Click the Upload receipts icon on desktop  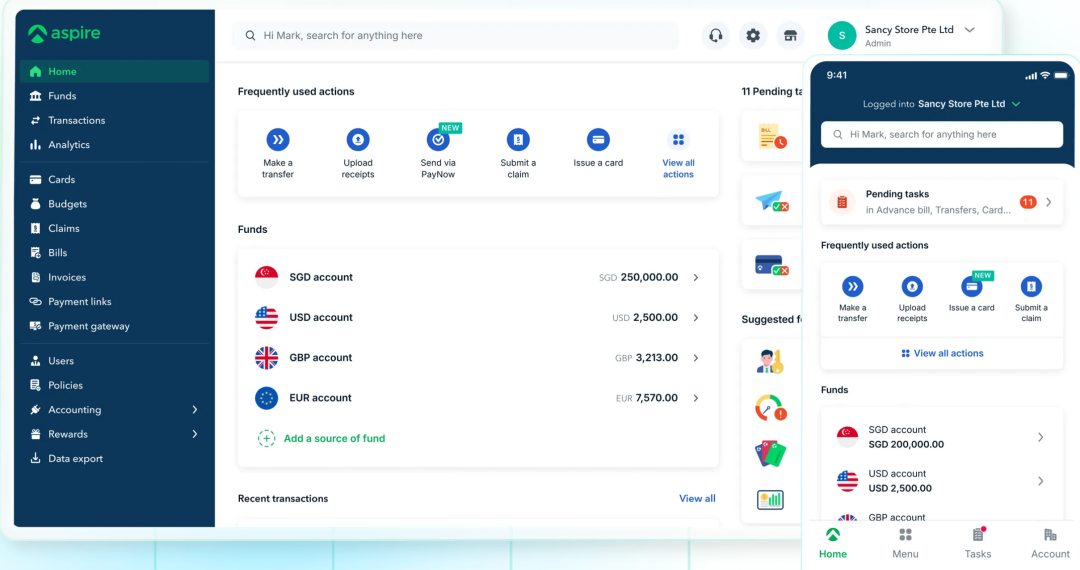click(358, 140)
